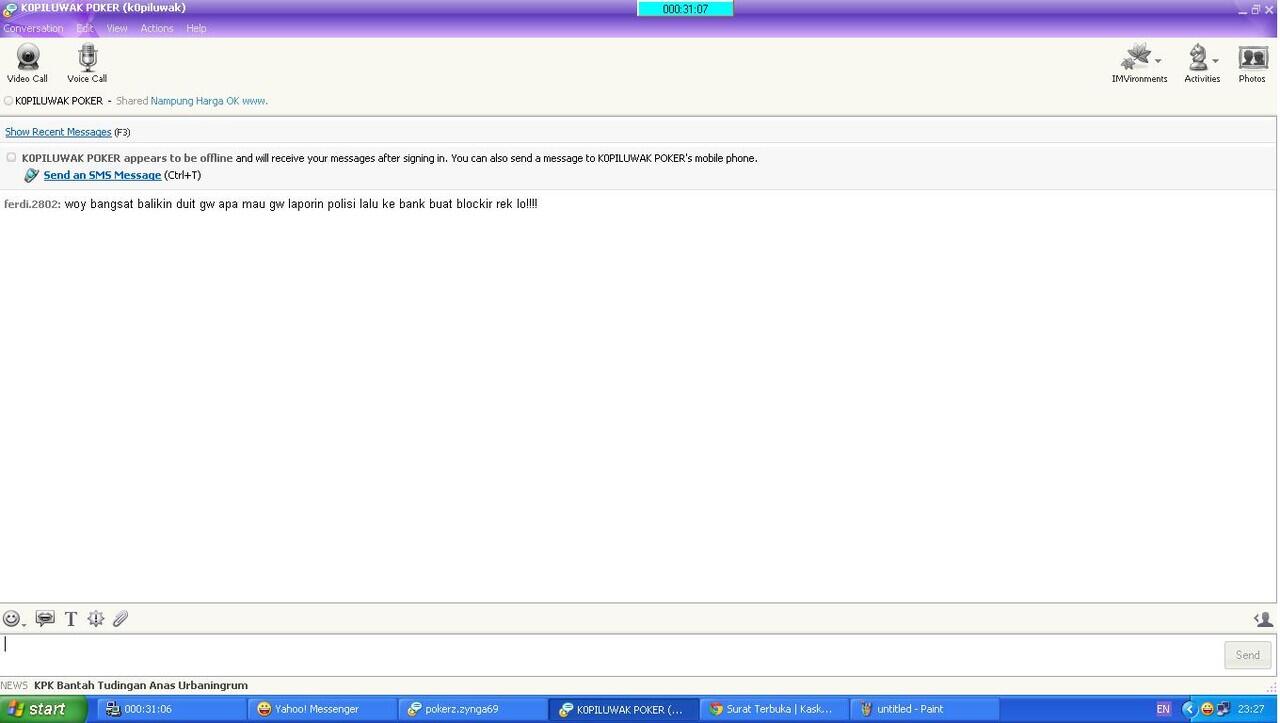The image size is (1280, 723).
Task: Open the Edit menu
Action: [x=85, y=28]
